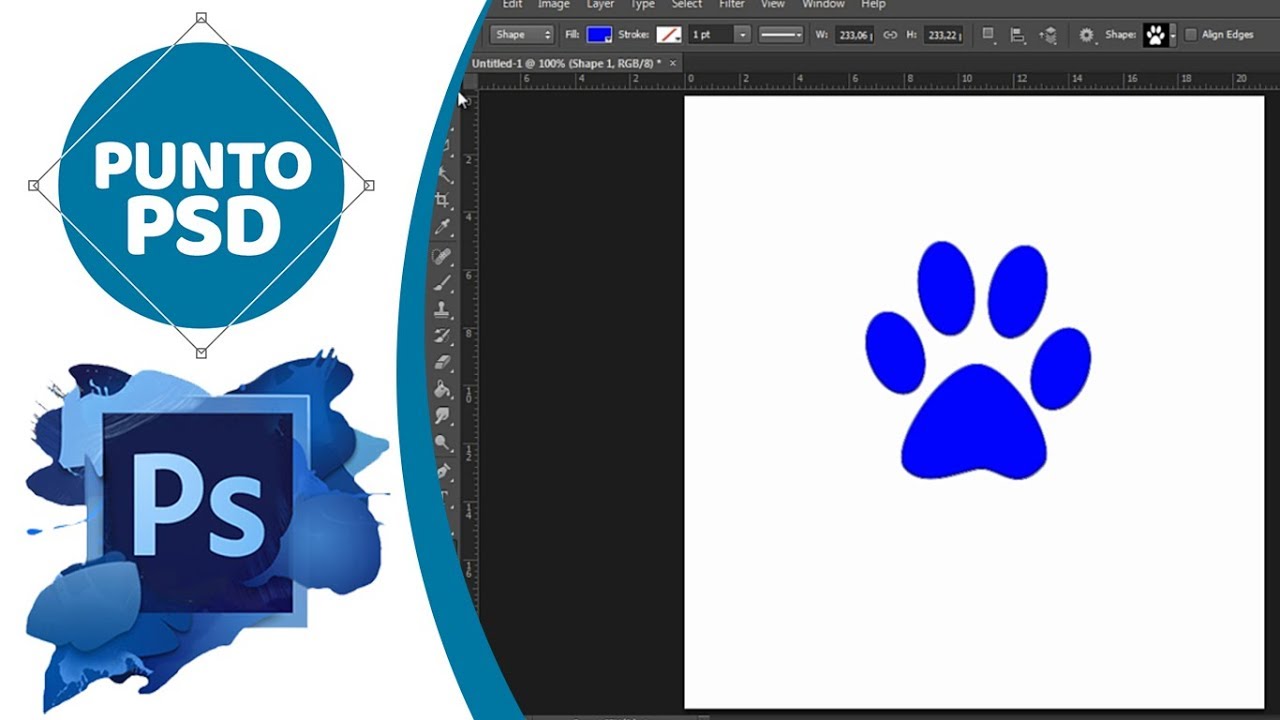This screenshot has height=720, width=1280.
Task: Click the W width value field
Action: pos(853,35)
